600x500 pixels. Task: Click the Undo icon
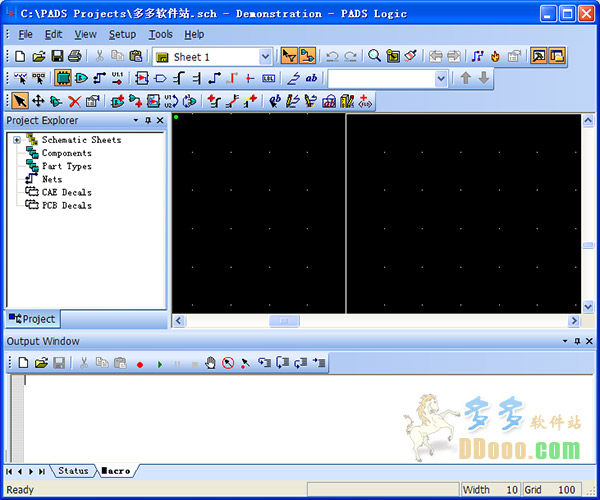coord(332,57)
